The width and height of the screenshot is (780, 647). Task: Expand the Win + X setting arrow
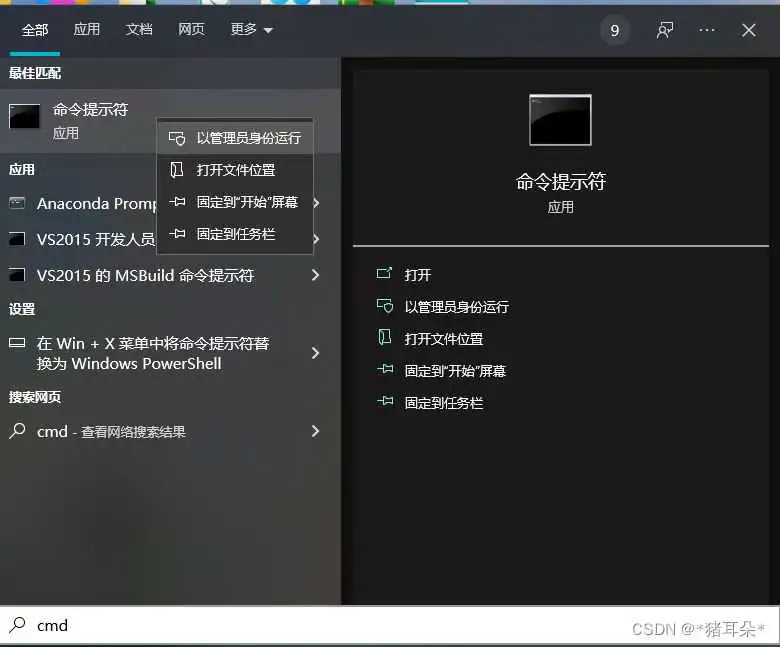coord(315,353)
